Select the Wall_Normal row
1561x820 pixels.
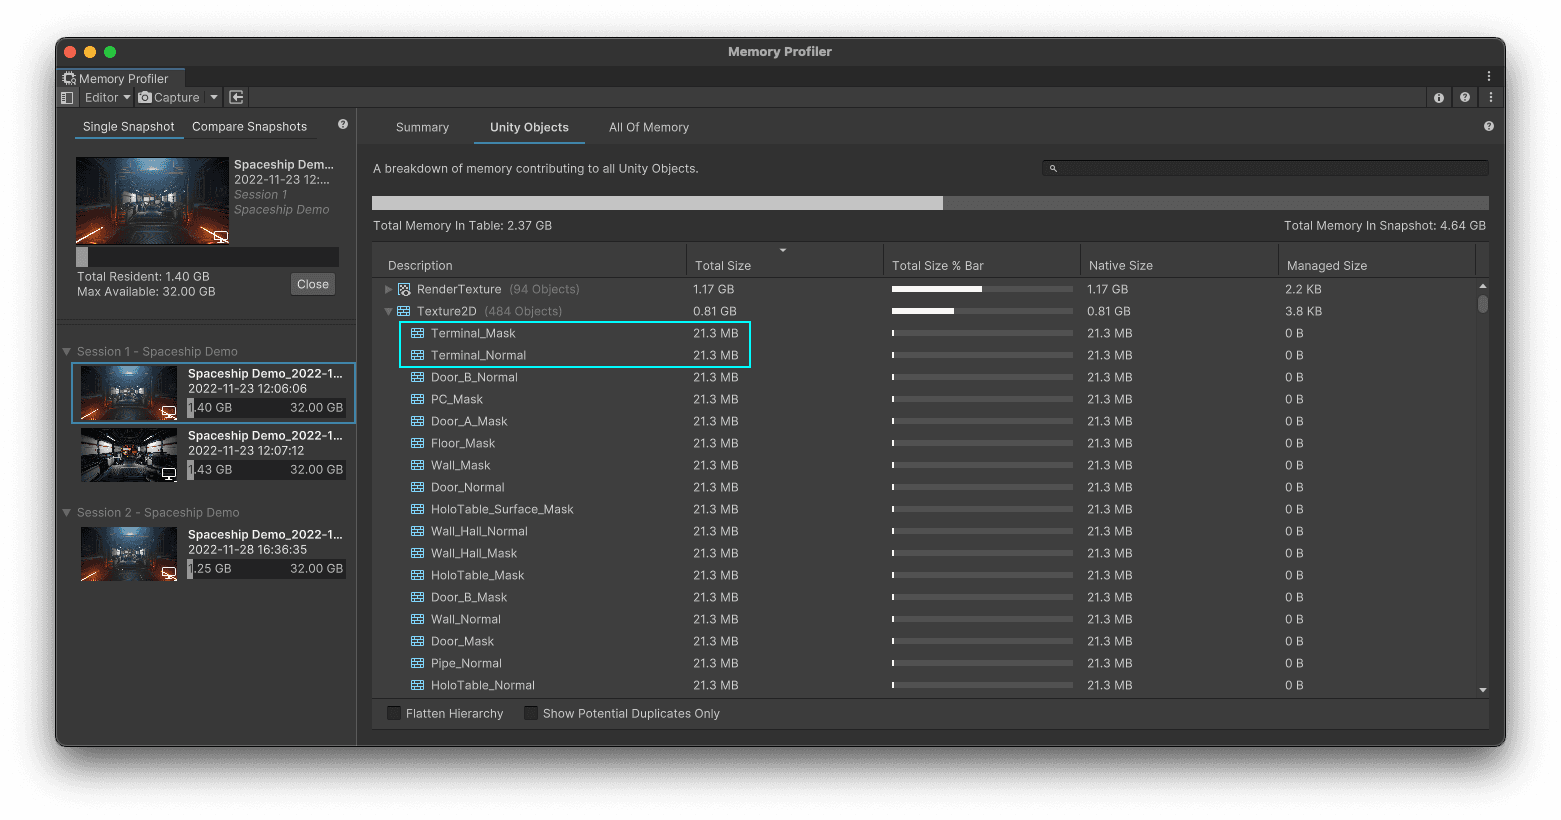pos(926,619)
